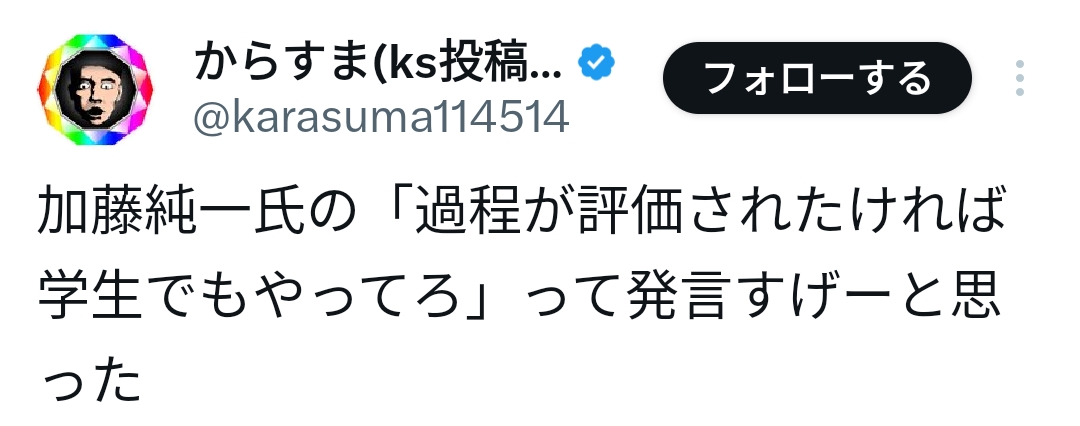Click the blue verified badge
Viewport: 1080px width, 426px height.
(596, 63)
